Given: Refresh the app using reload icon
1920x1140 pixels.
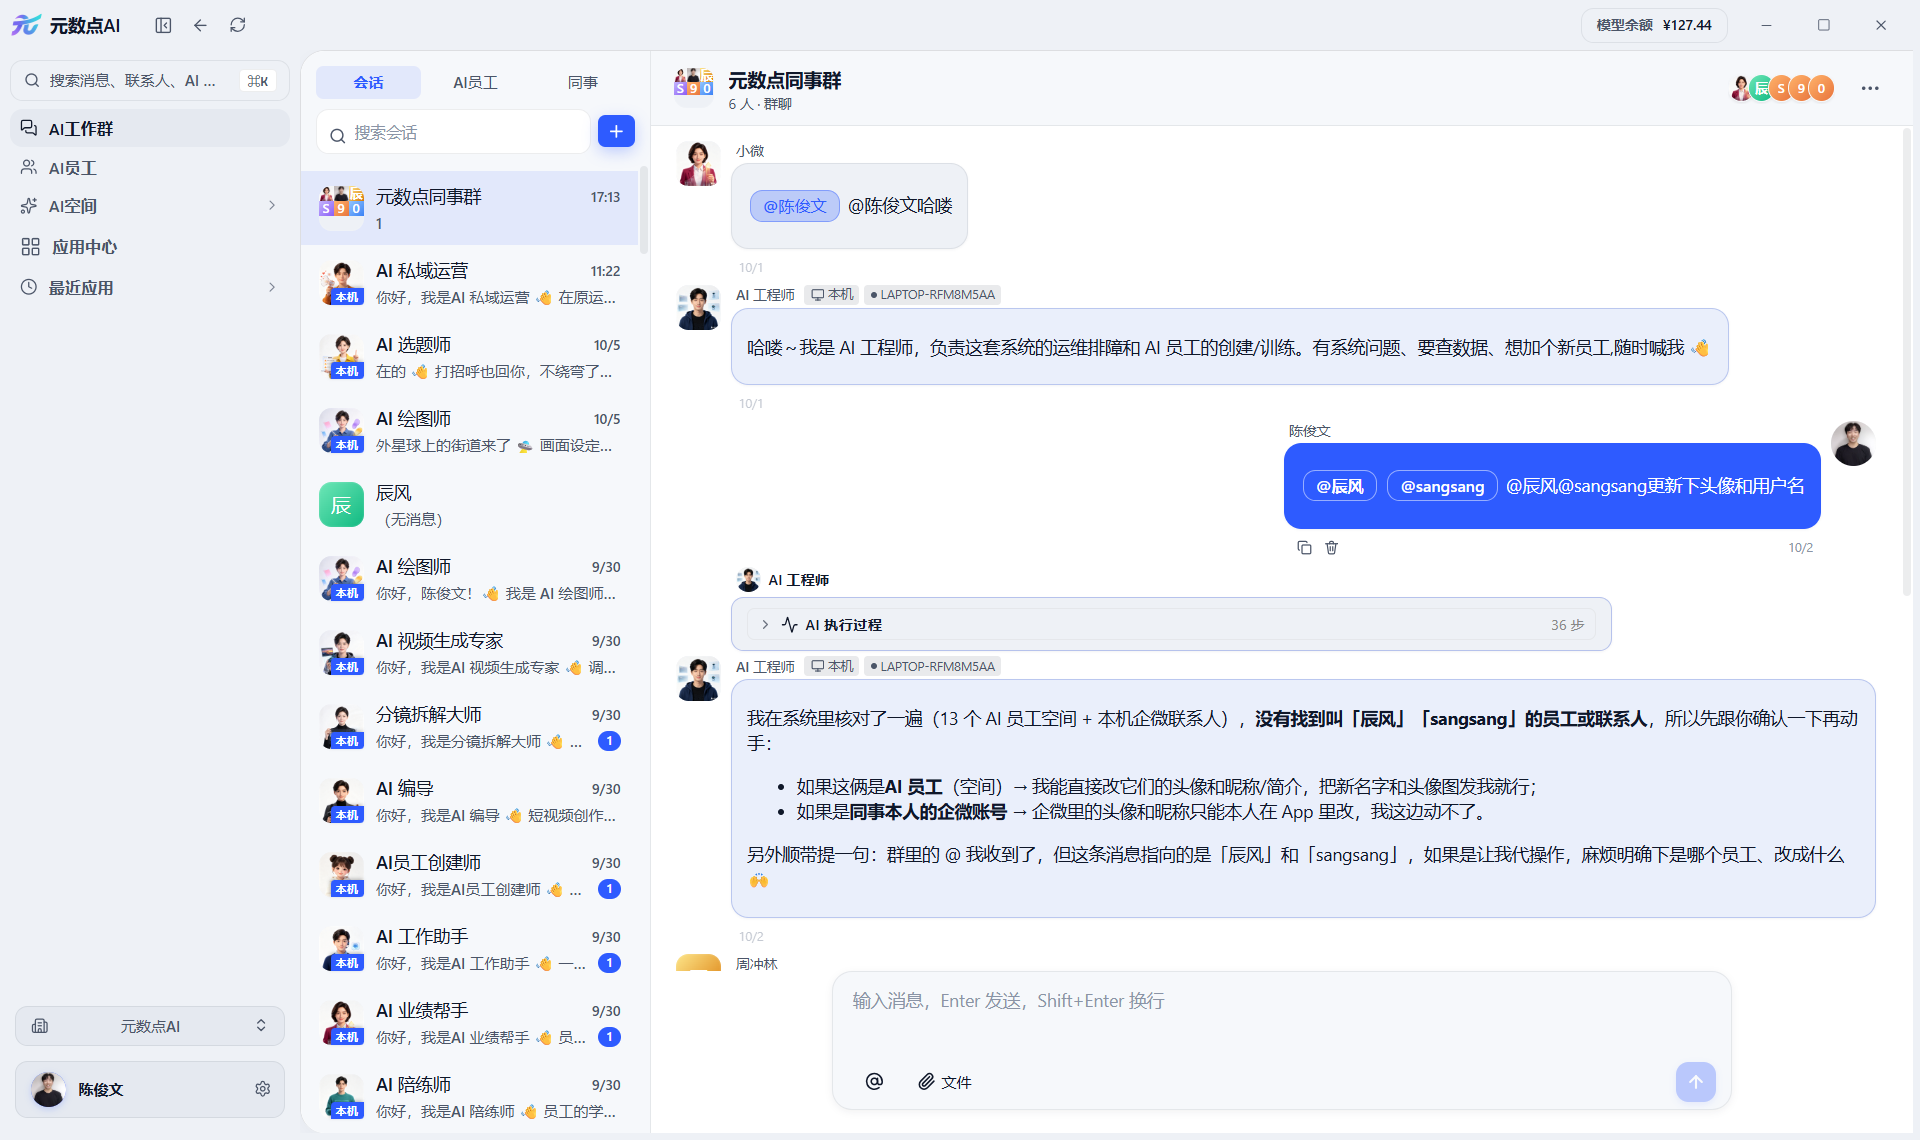Looking at the screenshot, I should tap(237, 25).
